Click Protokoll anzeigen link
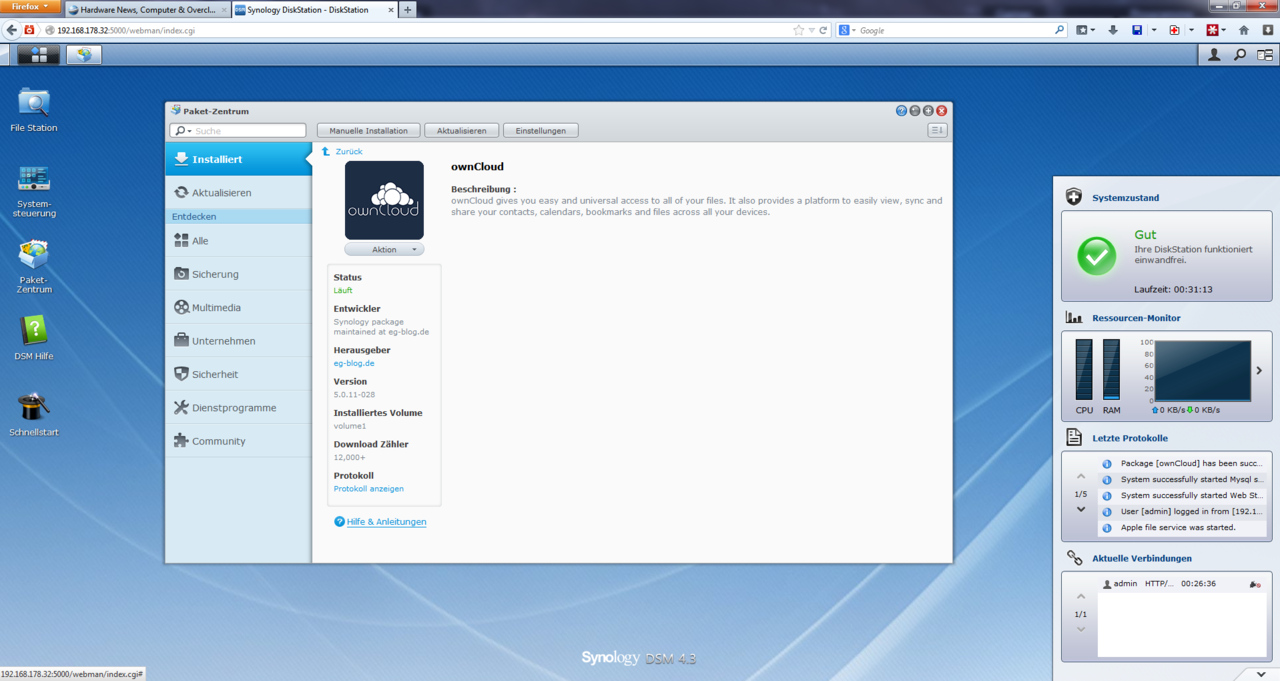 tap(369, 489)
